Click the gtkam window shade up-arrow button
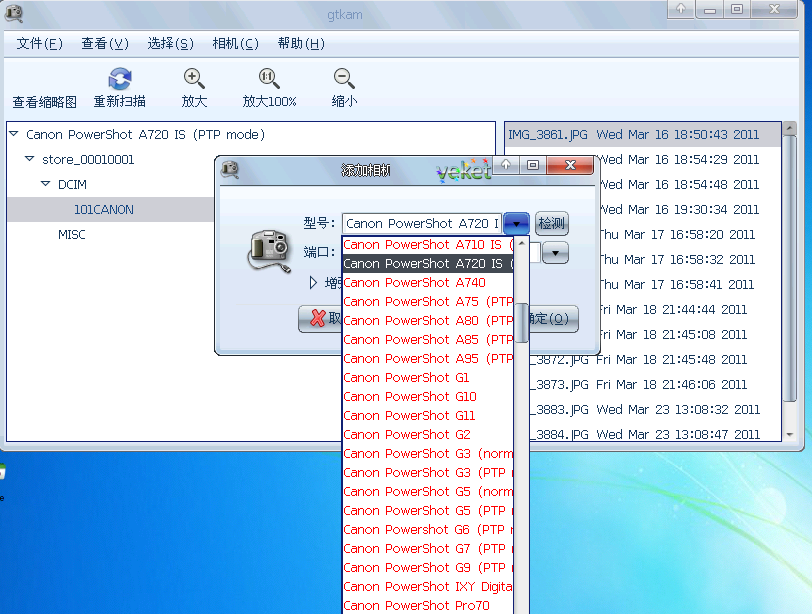Screen dimensions: 812x614 click(x=681, y=9)
